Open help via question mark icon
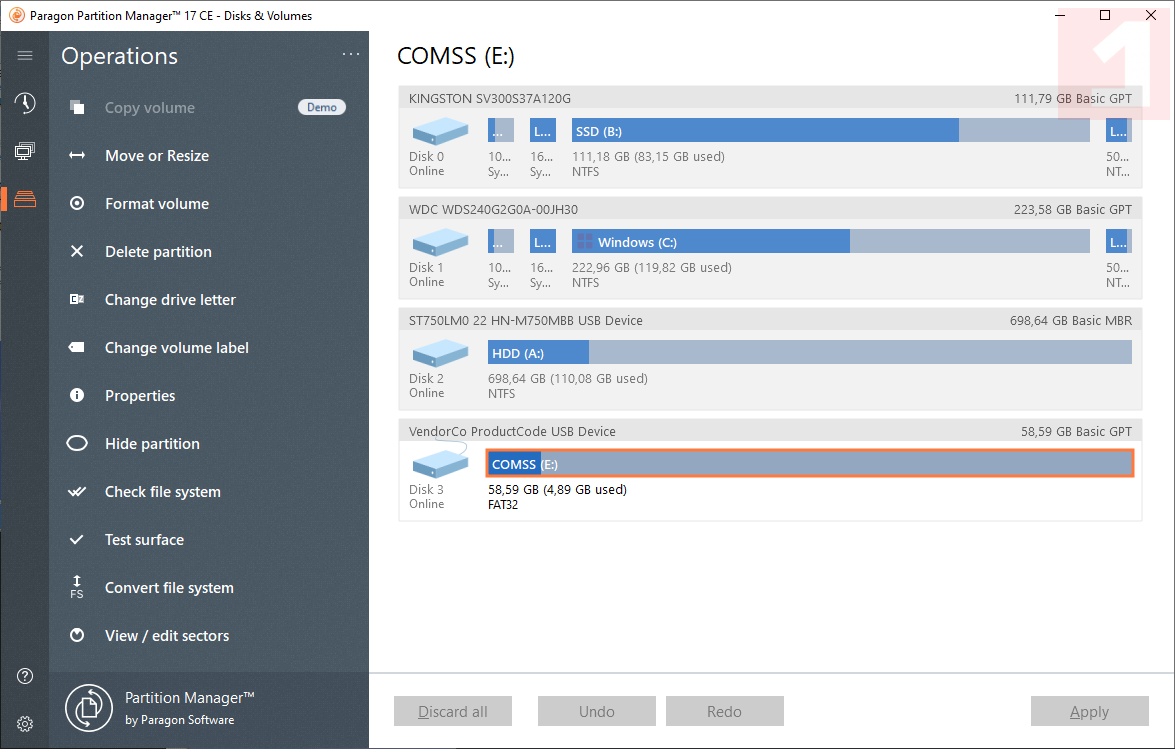This screenshot has width=1175, height=749. pos(25,676)
